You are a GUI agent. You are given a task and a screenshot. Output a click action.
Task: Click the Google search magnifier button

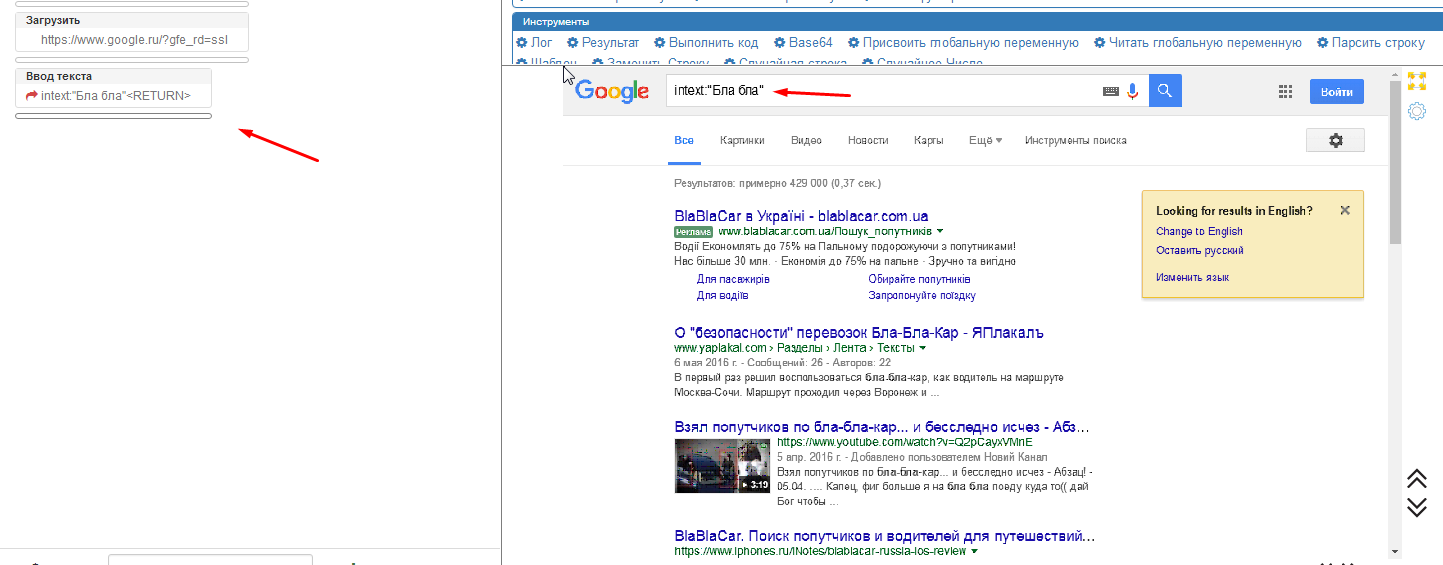point(1165,91)
